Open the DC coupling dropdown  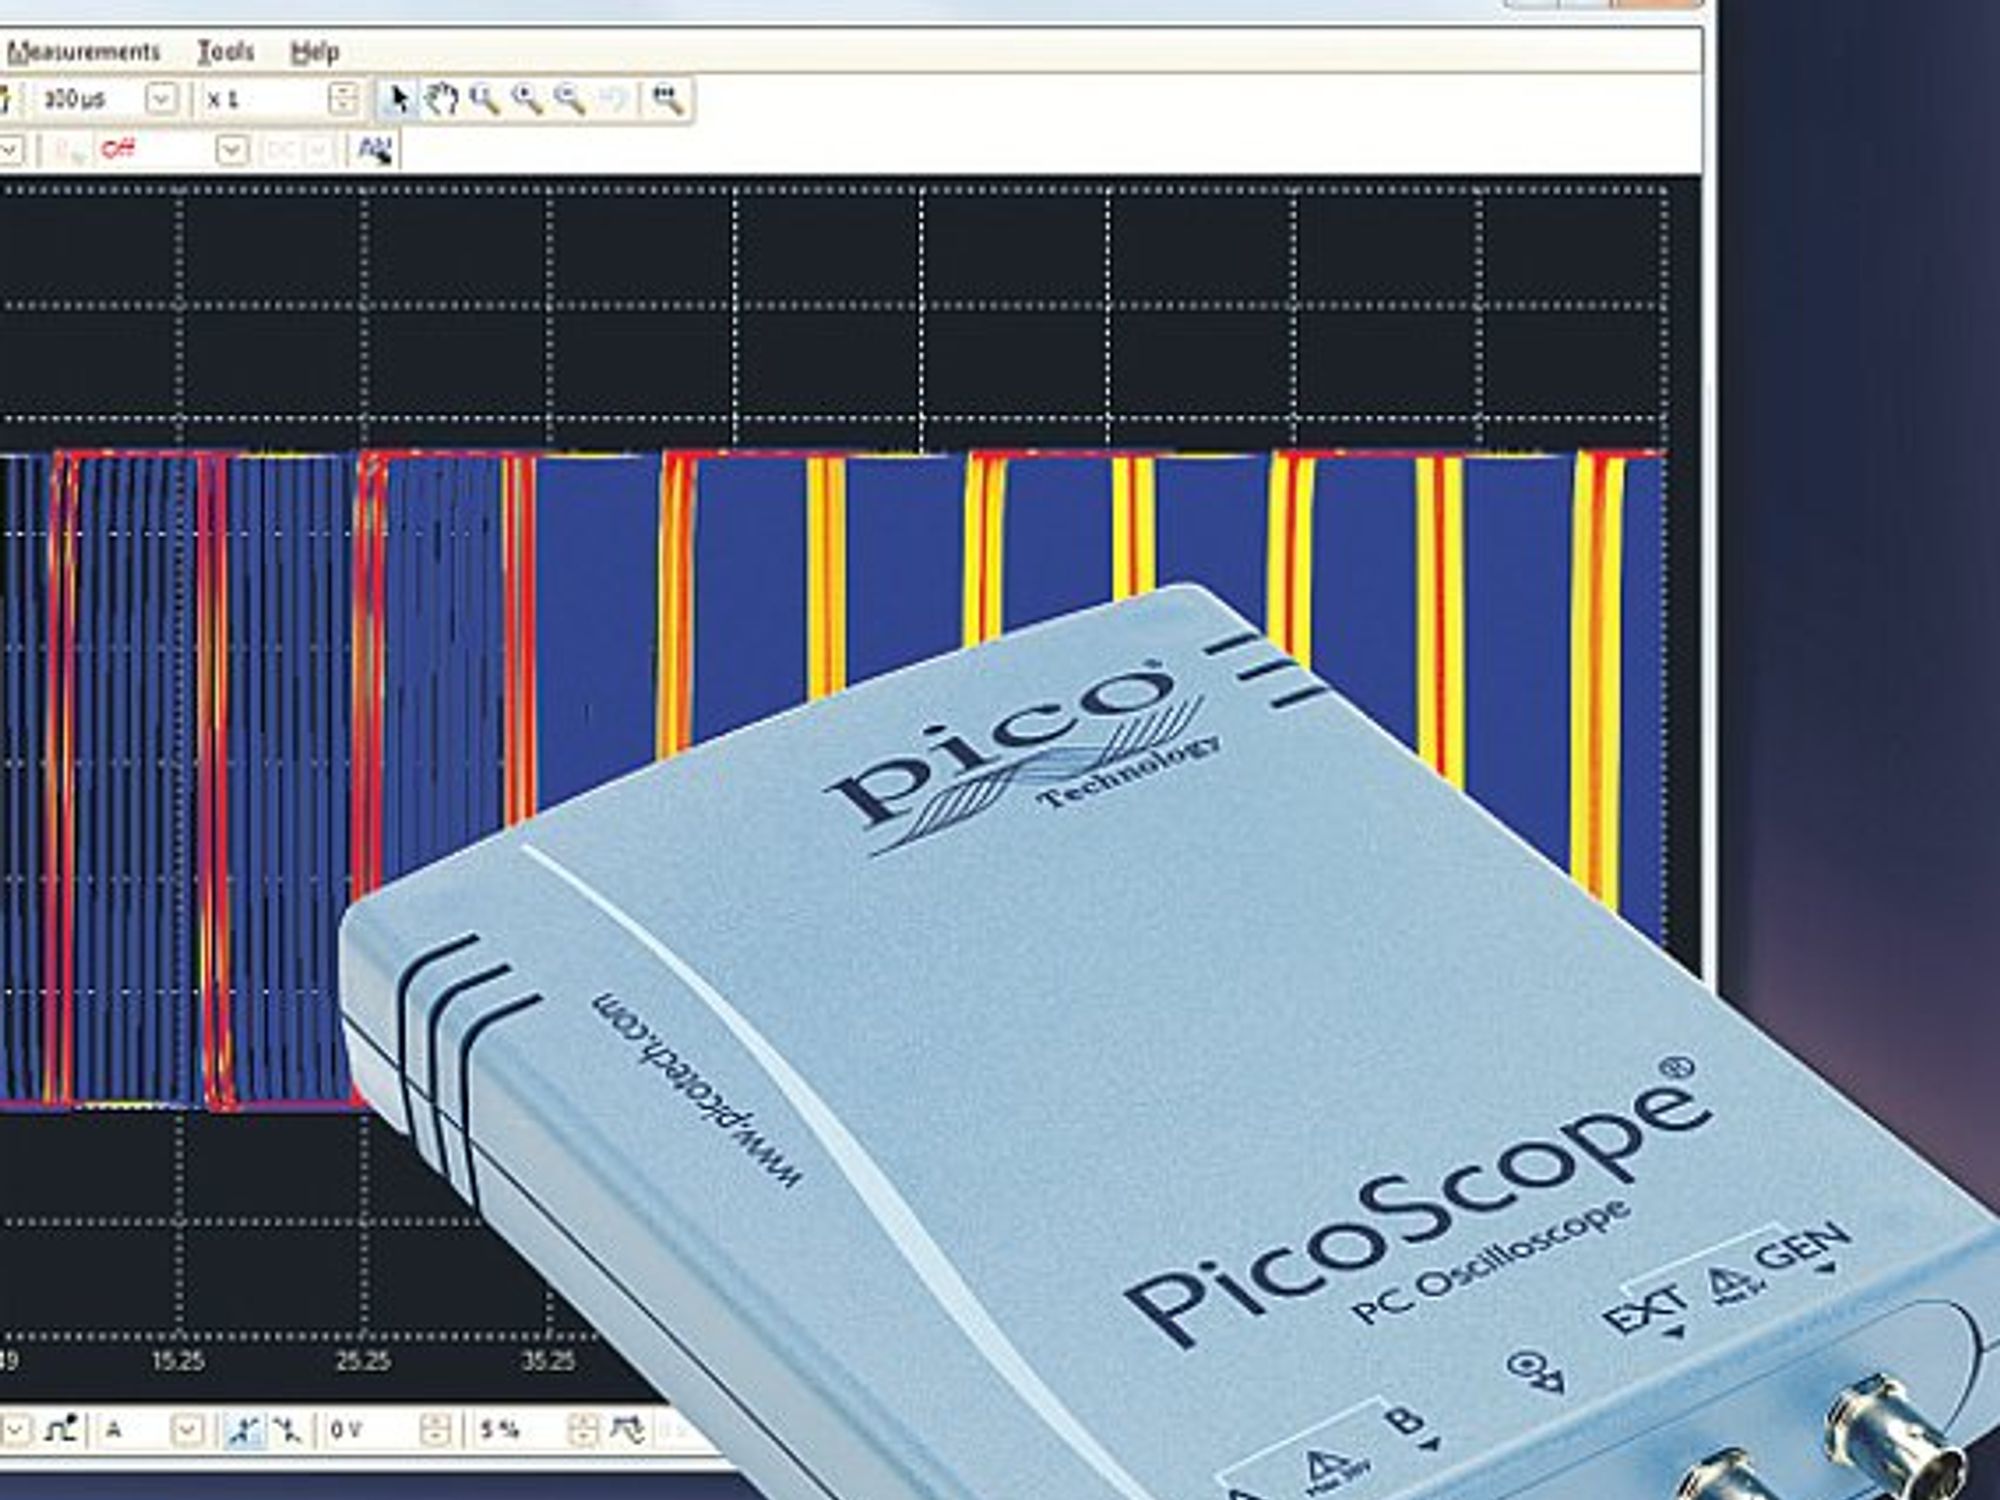pyautogui.click(x=318, y=150)
